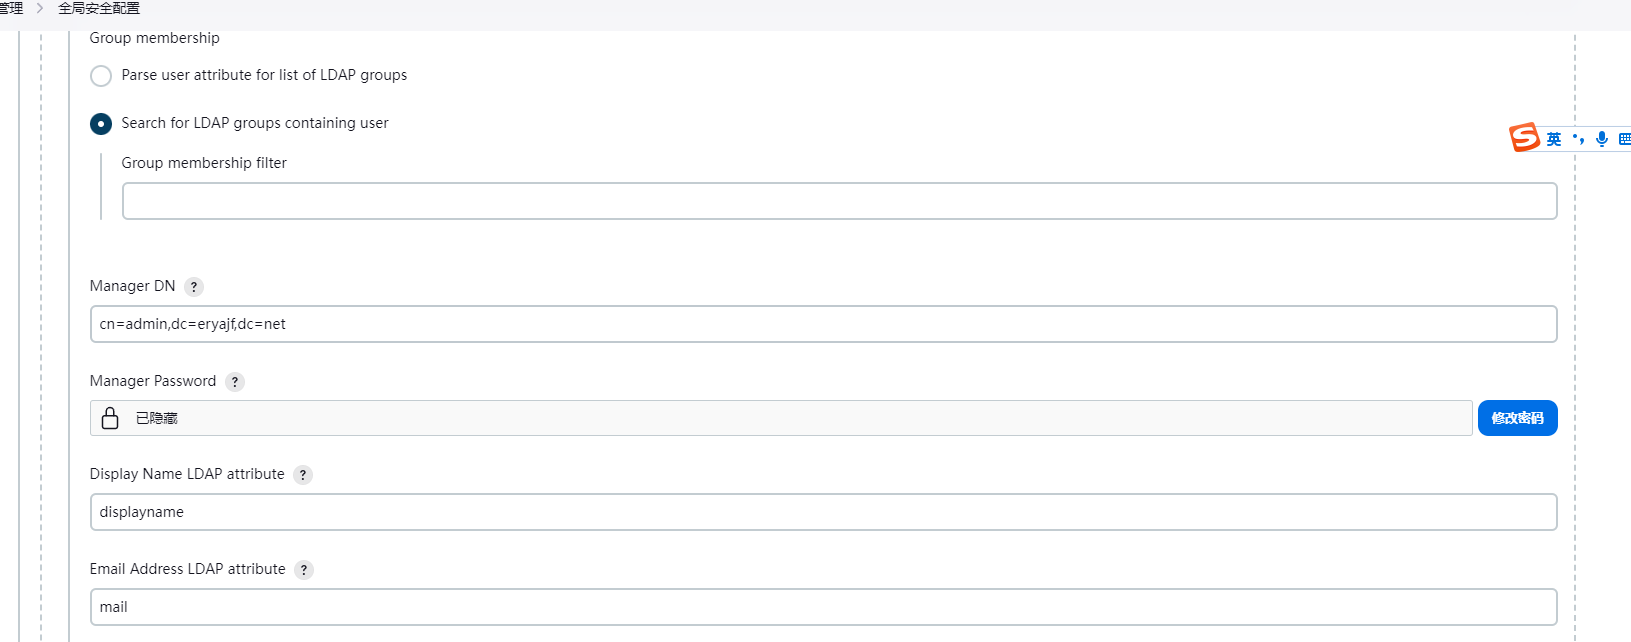Image resolution: width=1631 pixels, height=642 pixels.
Task: Open help for Manager DN field
Action: [x=194, y=287]
